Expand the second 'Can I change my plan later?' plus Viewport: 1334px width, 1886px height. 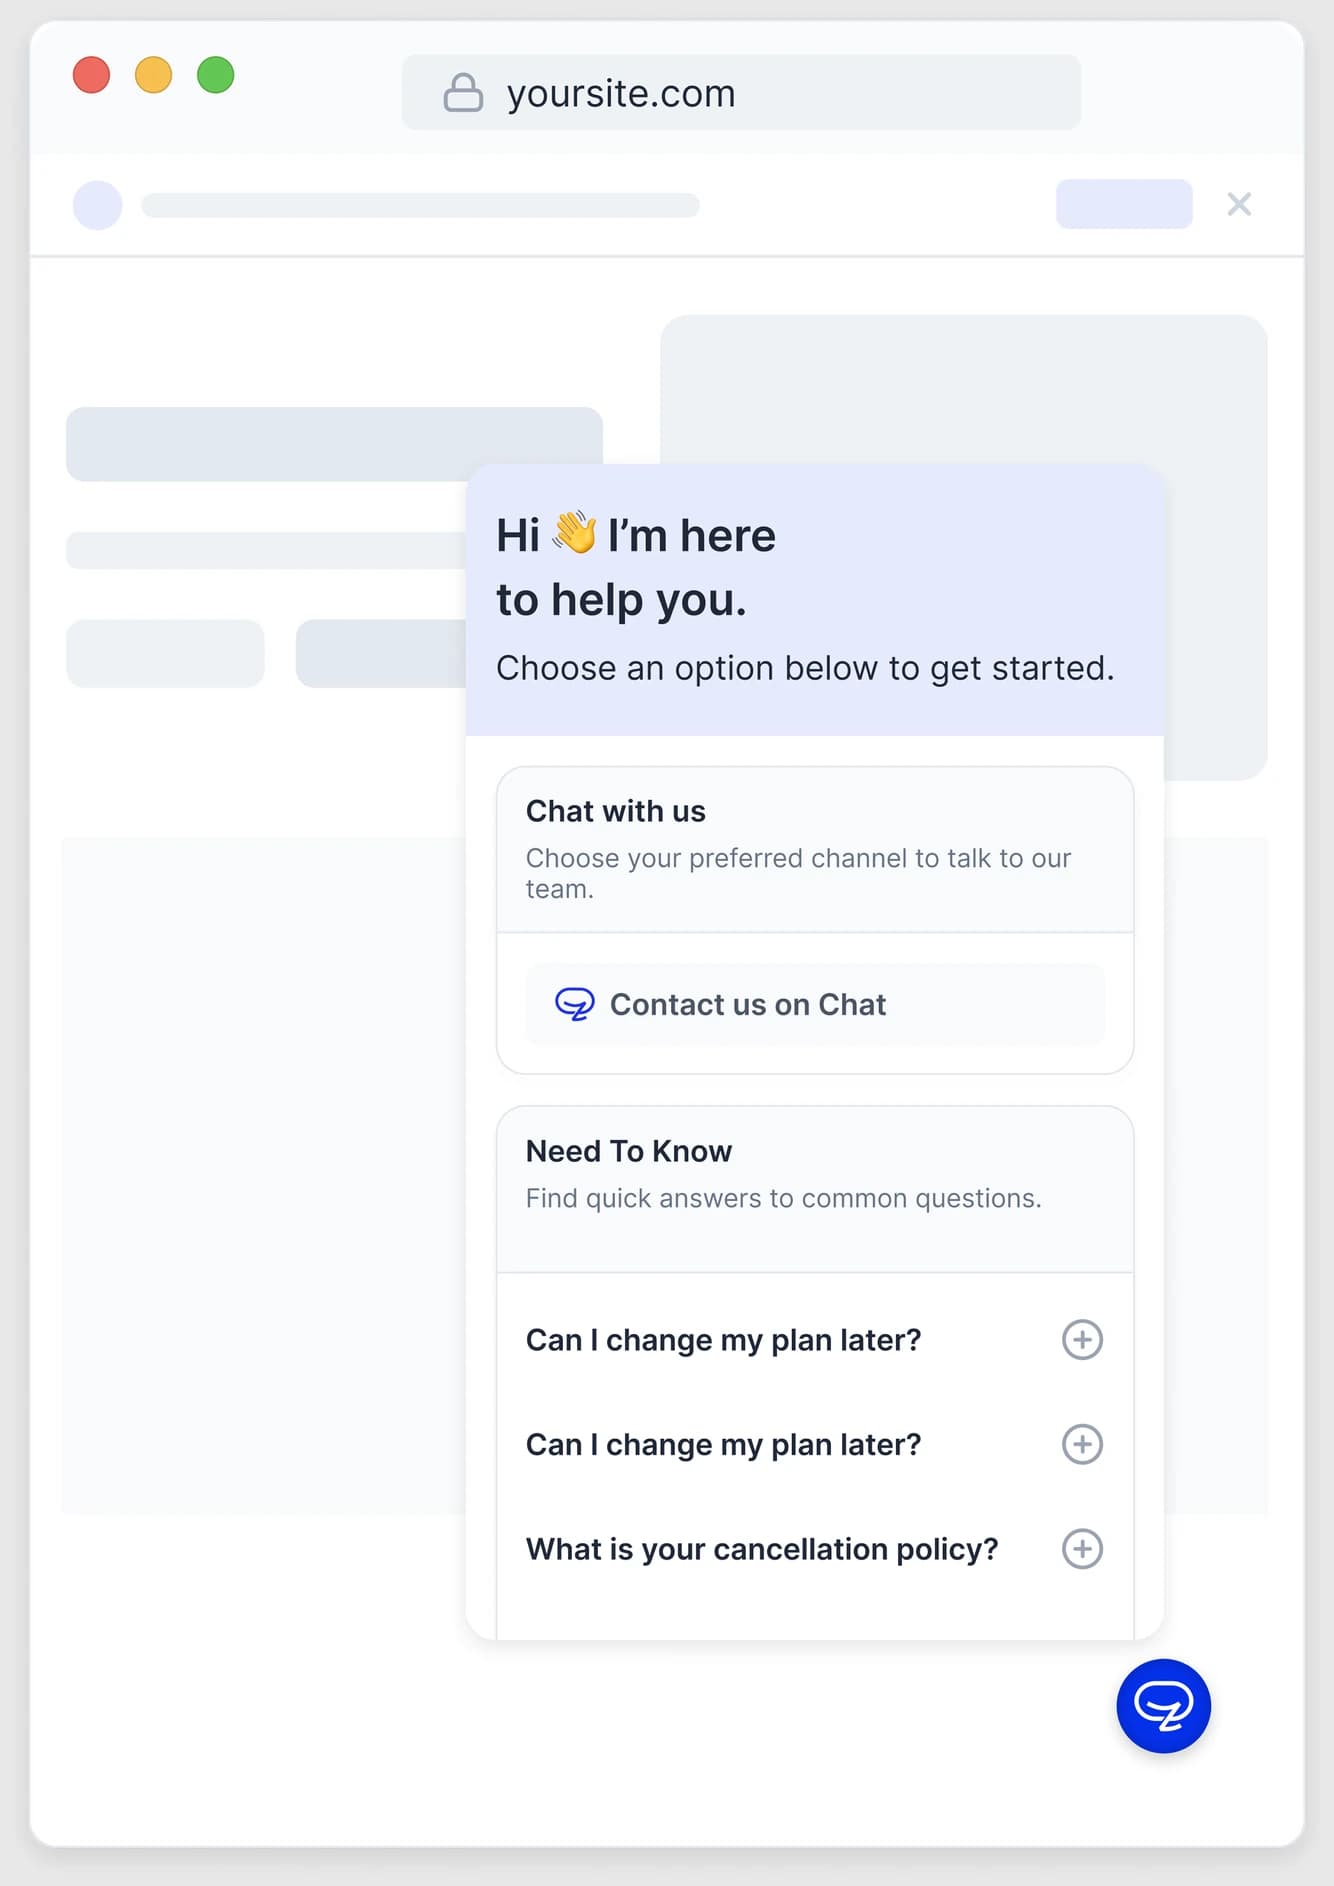click(x=1082, y=1444)
